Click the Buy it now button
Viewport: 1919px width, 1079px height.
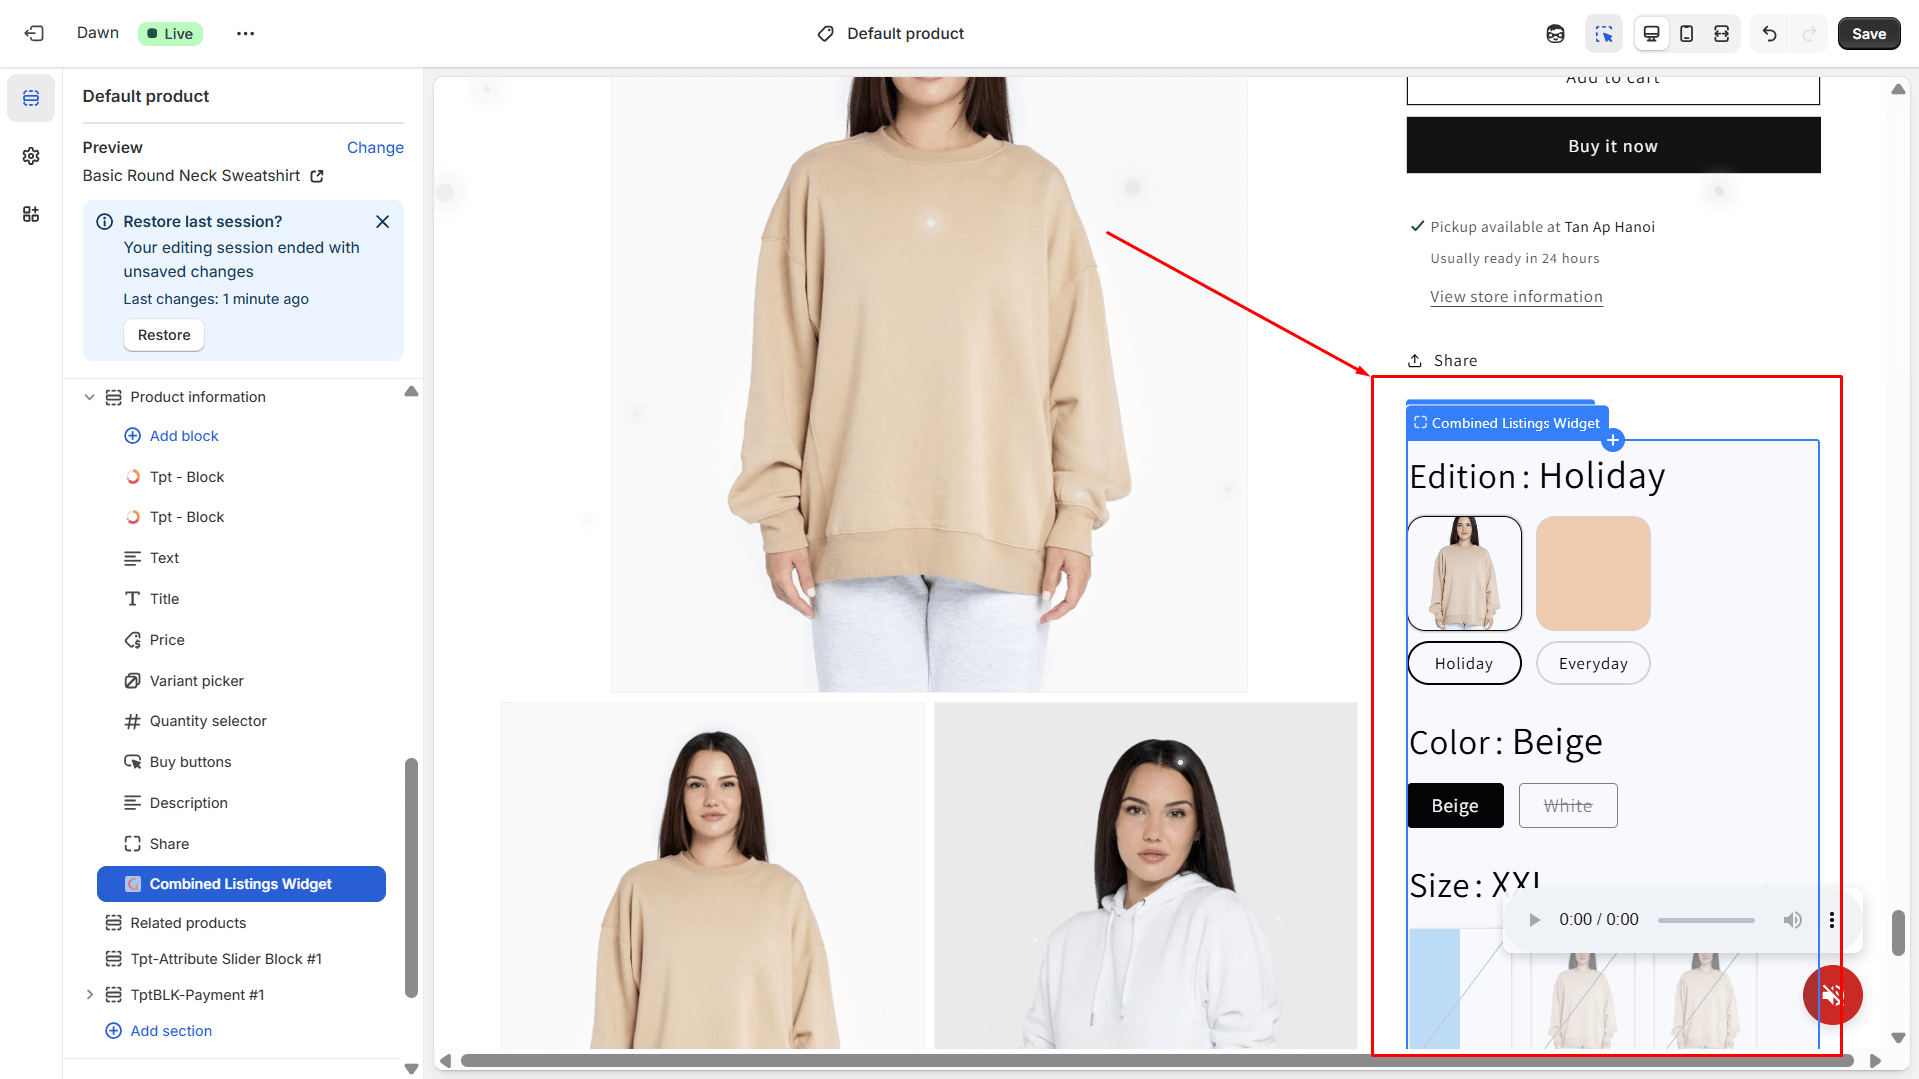pyautogui.click(x=1613, y=146)
